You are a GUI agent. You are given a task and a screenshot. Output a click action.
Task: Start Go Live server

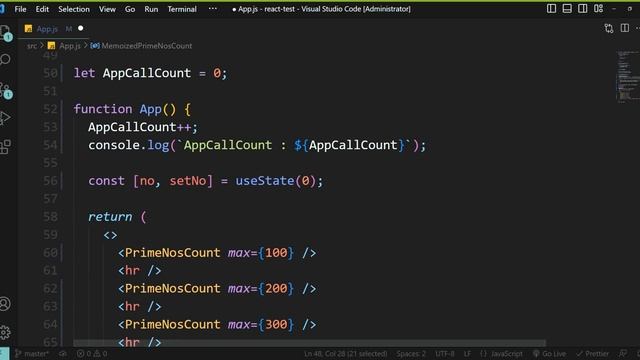coord(549,353)
